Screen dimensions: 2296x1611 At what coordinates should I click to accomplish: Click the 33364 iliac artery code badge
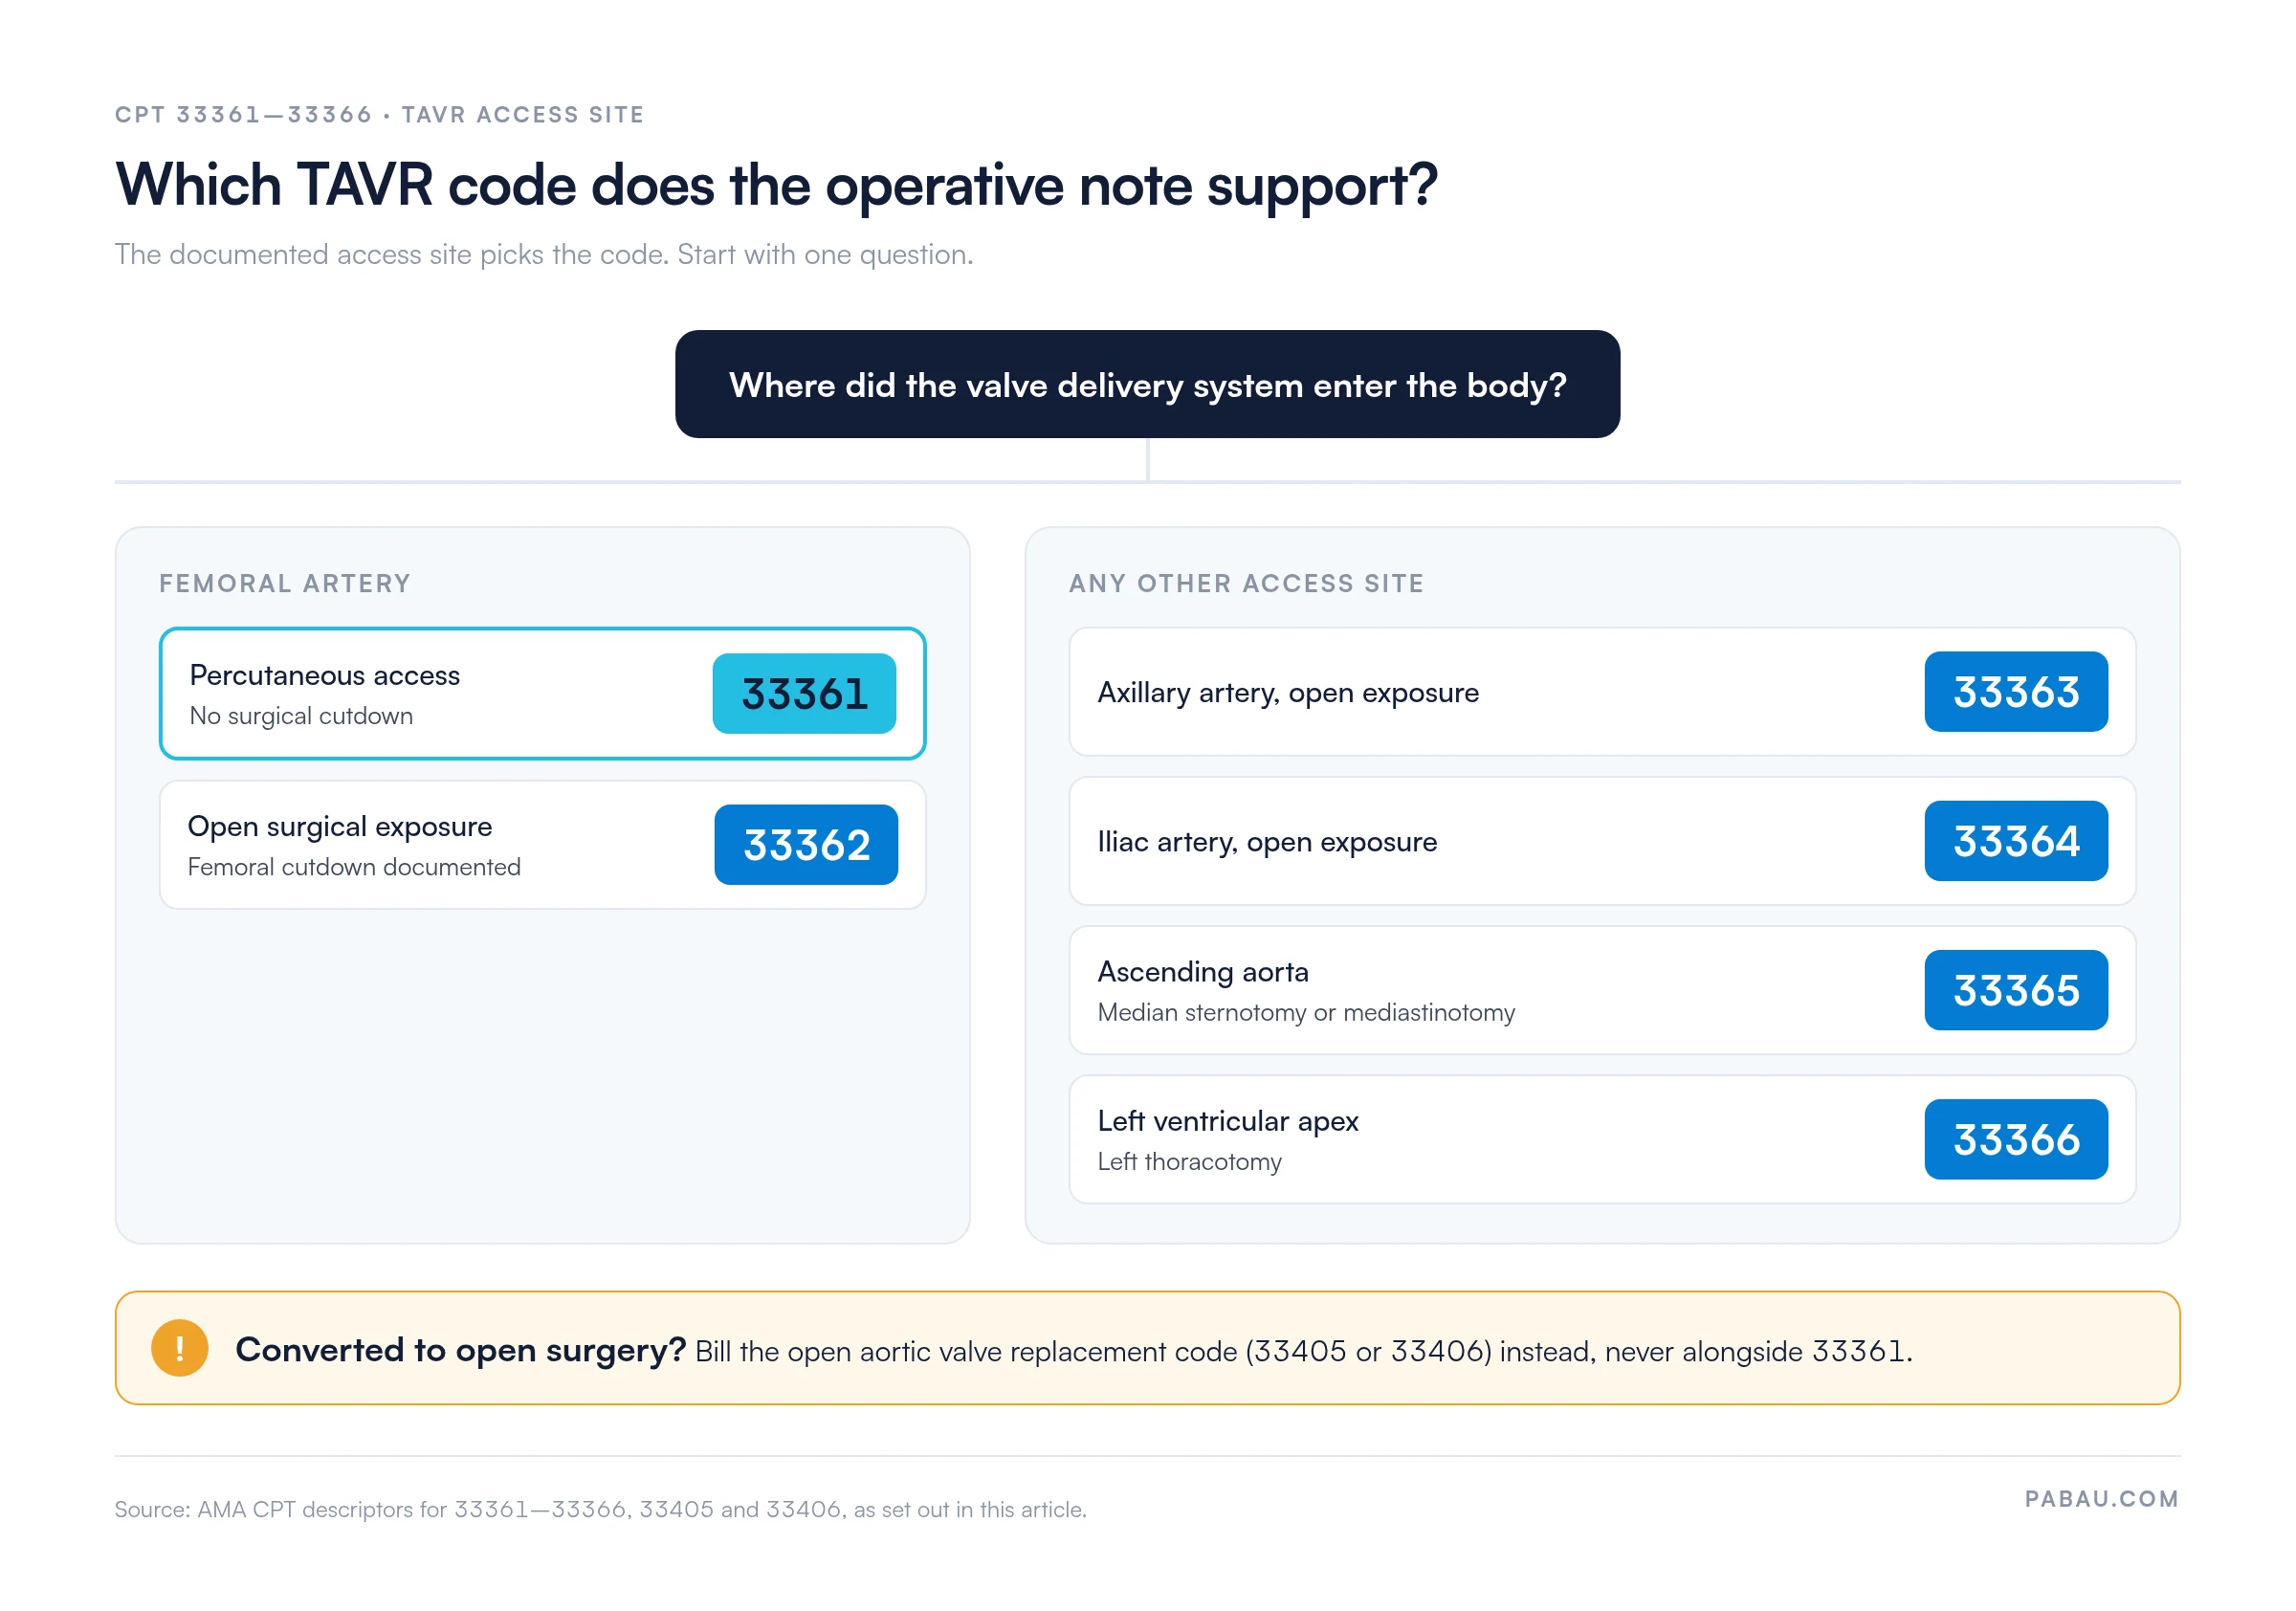tap(2016, 840)
